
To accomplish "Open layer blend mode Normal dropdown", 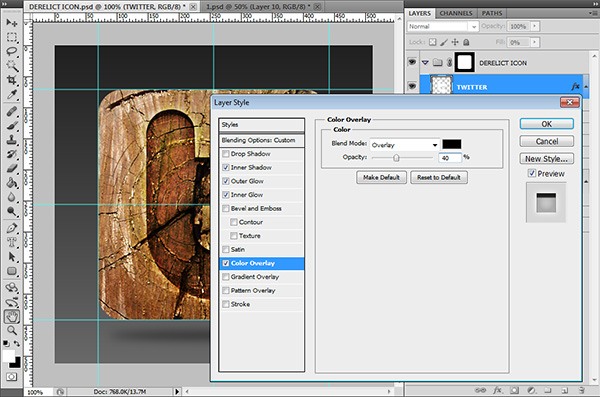I will tap(443, 26).
